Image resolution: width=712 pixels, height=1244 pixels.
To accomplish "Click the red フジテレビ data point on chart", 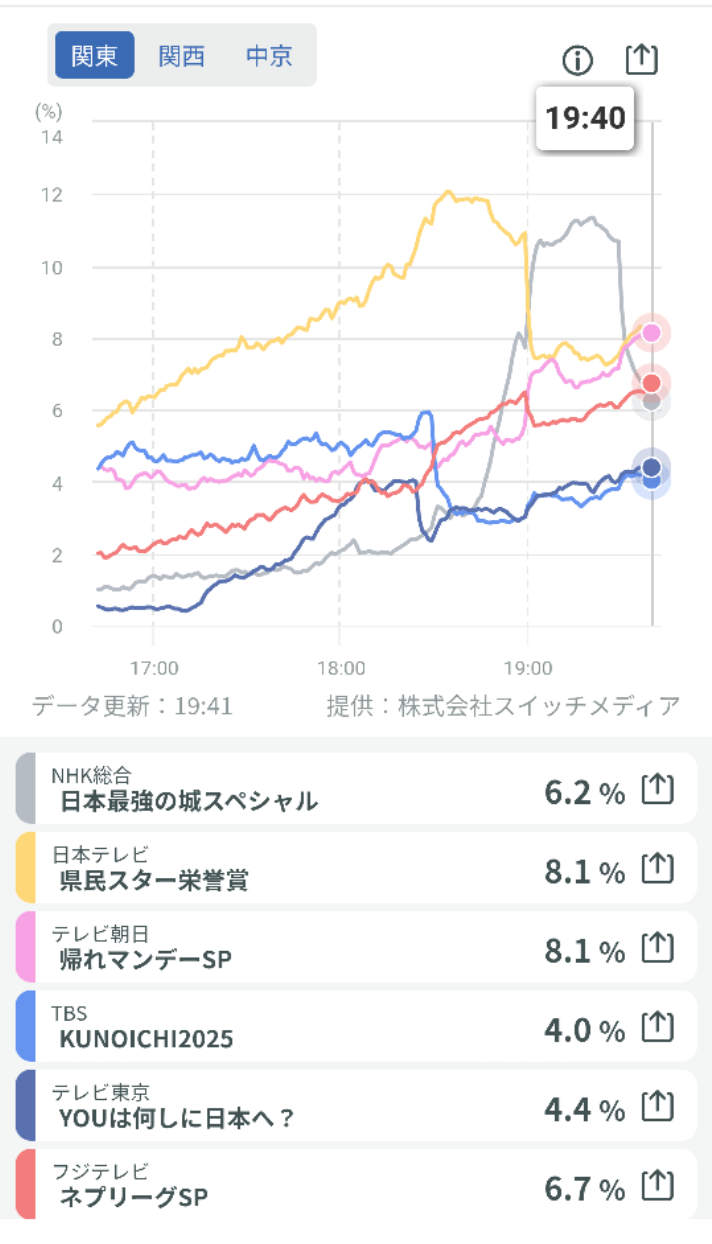I will pyautogui.click(x=652, y=383).
